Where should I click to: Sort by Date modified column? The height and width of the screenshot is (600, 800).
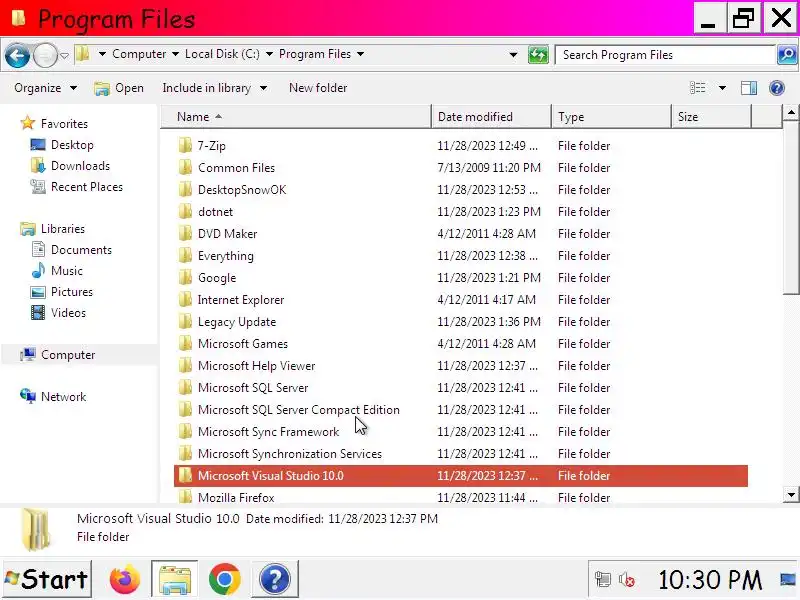point(492,117)
